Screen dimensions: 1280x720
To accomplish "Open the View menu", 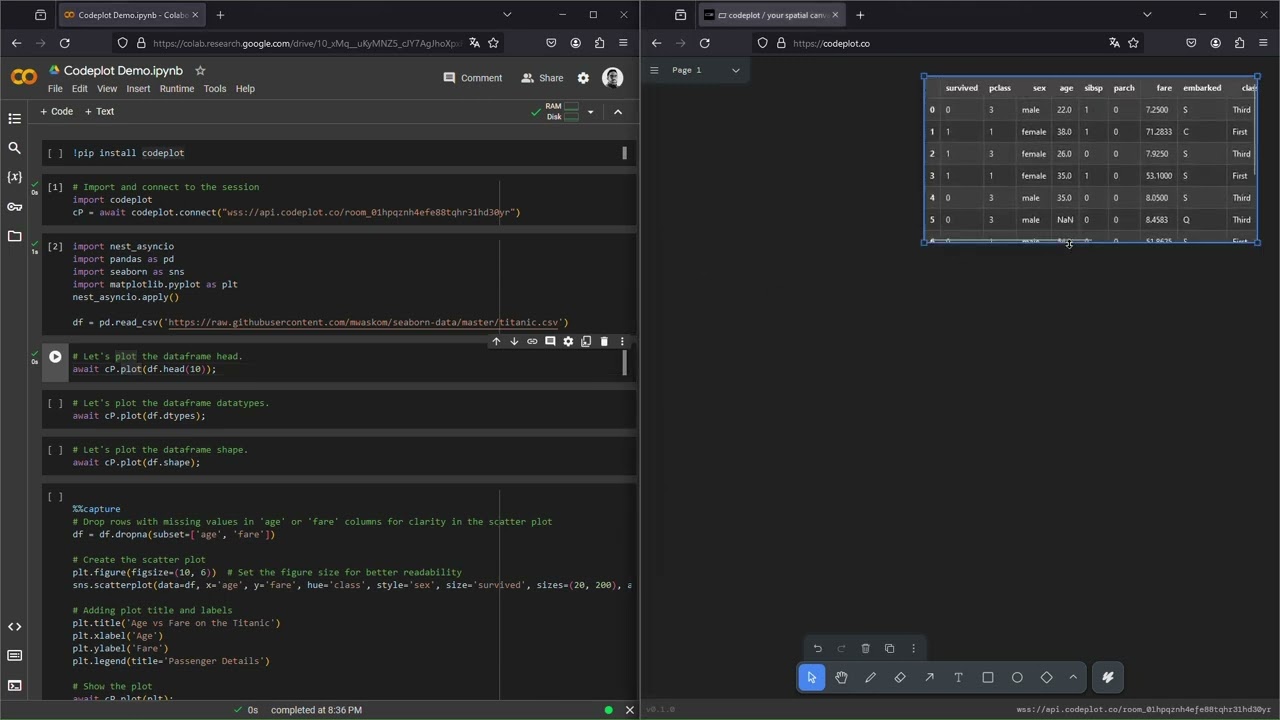I will [107, 89].
